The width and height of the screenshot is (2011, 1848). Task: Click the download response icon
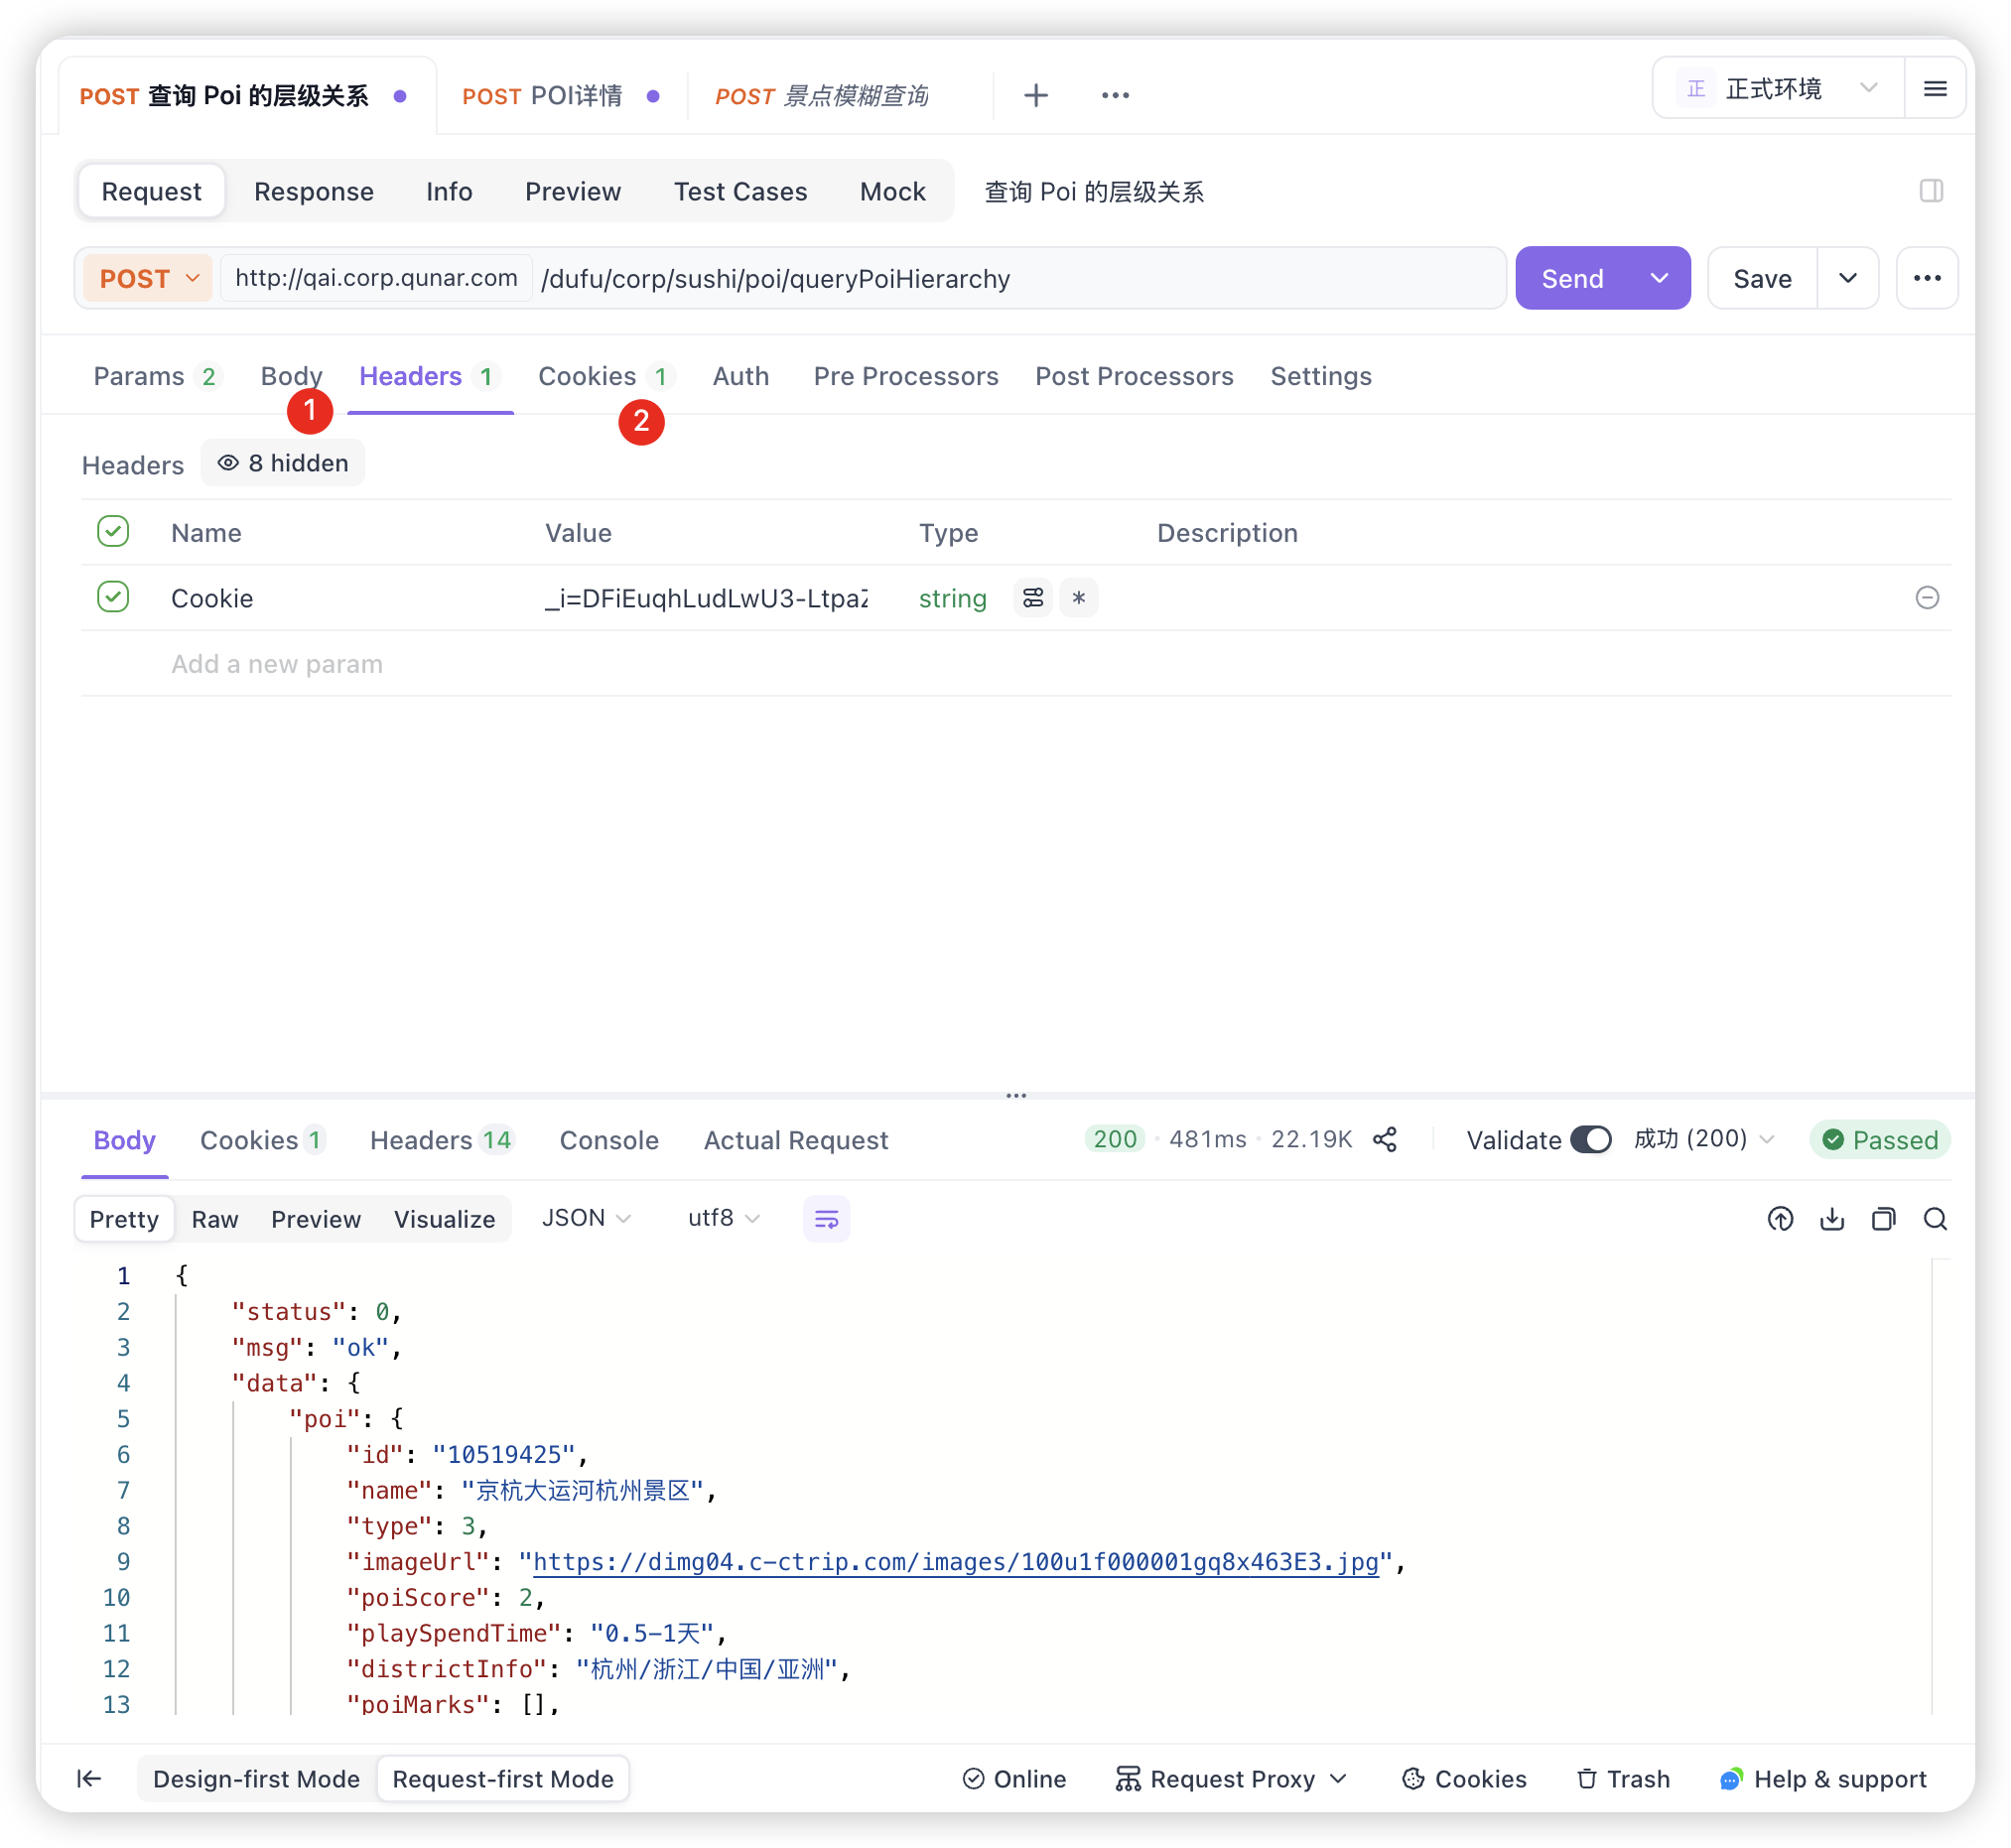[1832, 1219]
